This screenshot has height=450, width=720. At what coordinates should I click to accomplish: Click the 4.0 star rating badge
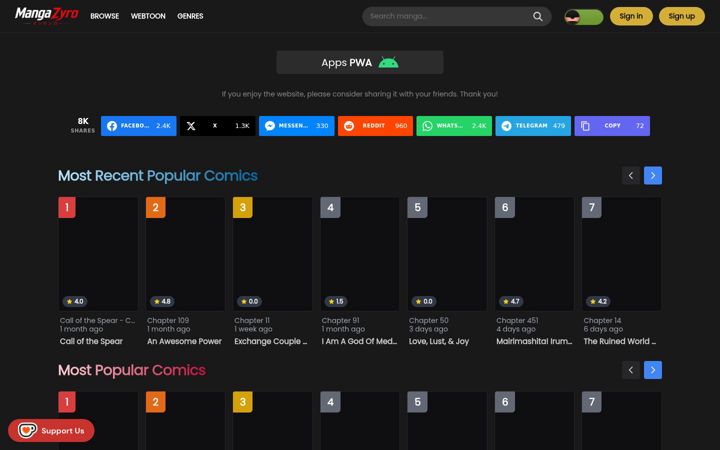[x=75, y=301]
